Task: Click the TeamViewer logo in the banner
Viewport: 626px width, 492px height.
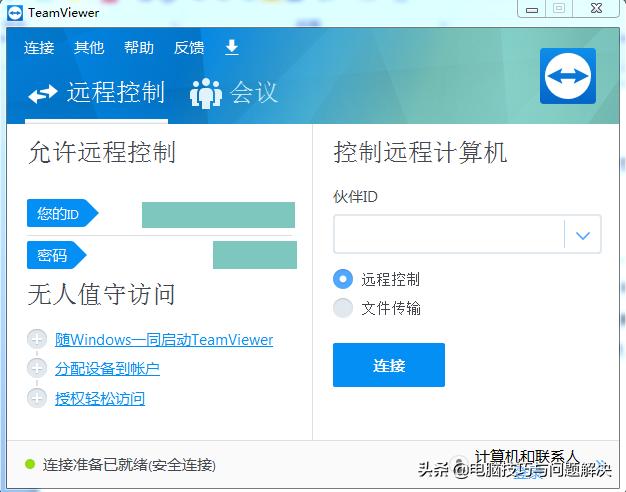Action: tap(568, 76)
